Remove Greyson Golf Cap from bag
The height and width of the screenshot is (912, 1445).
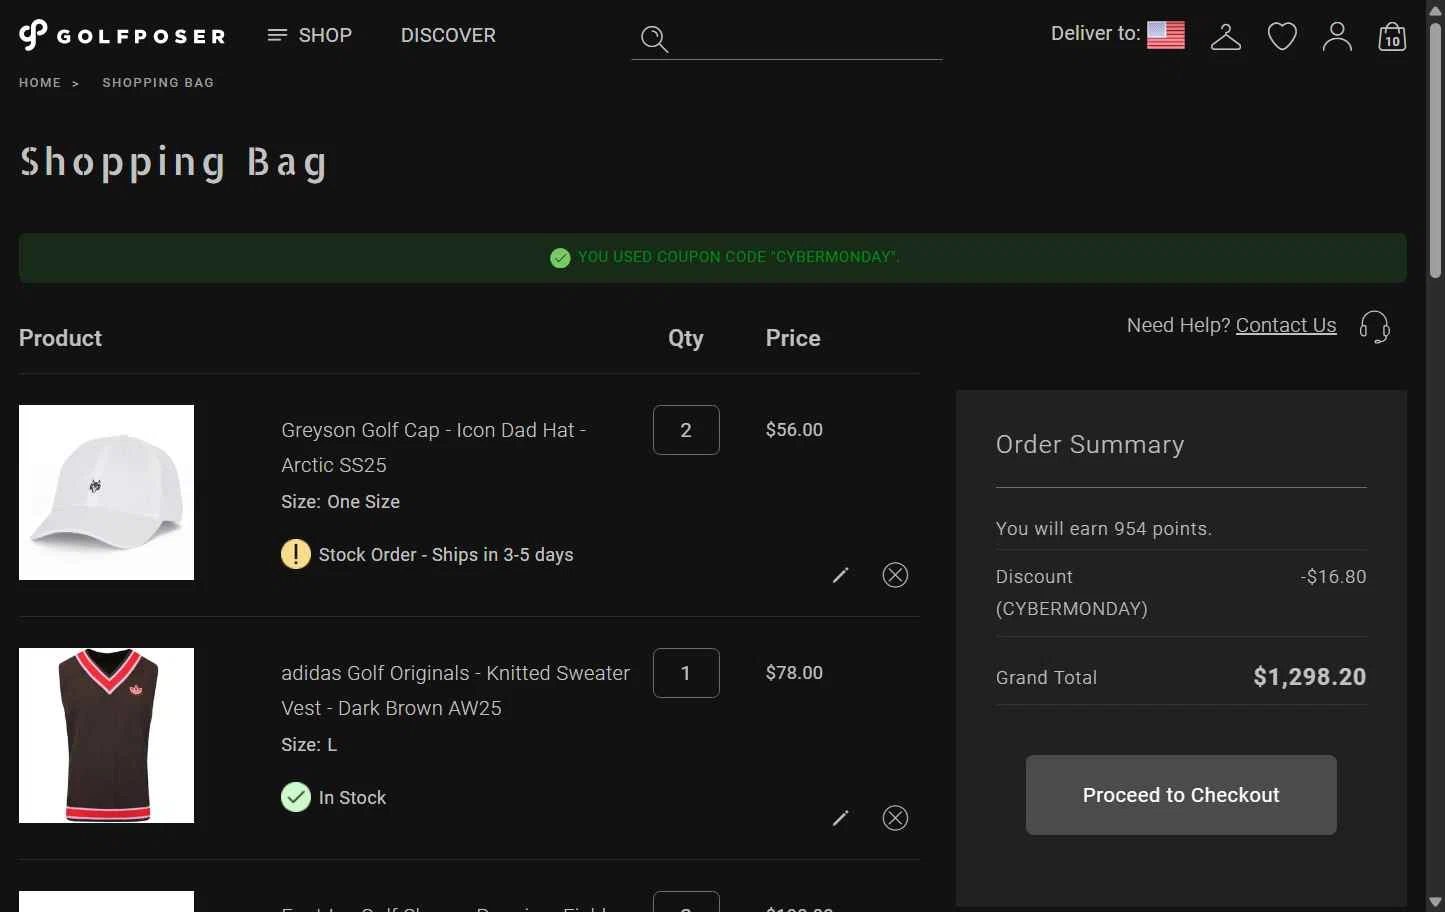click(895, 575)
